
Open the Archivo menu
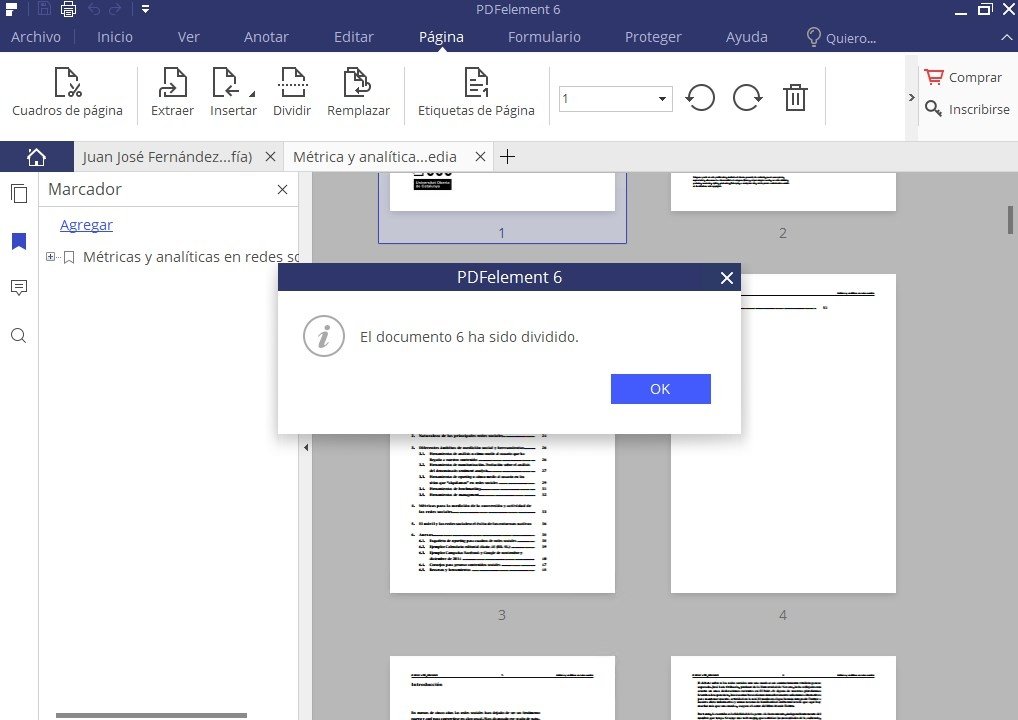[36, 37]
